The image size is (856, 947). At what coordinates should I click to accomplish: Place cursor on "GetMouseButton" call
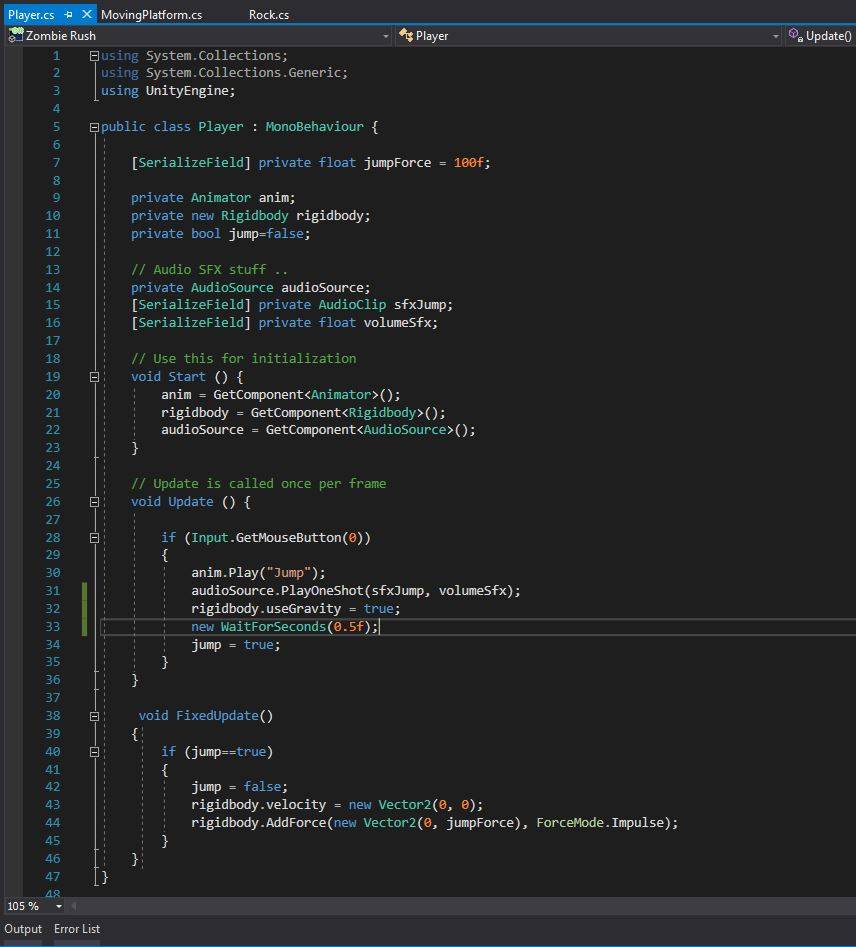click(x=289, y=538)
